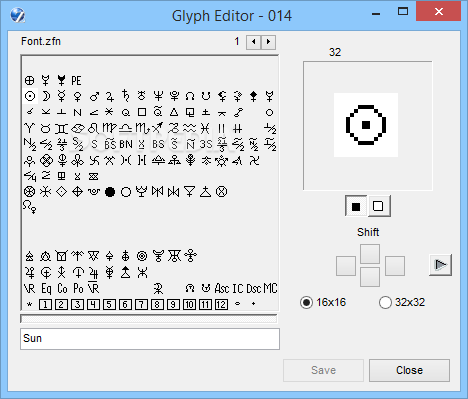Click the Glyph Editor title bar icon
The height and width of the screenshot is (399, 468).
[17, 15]
